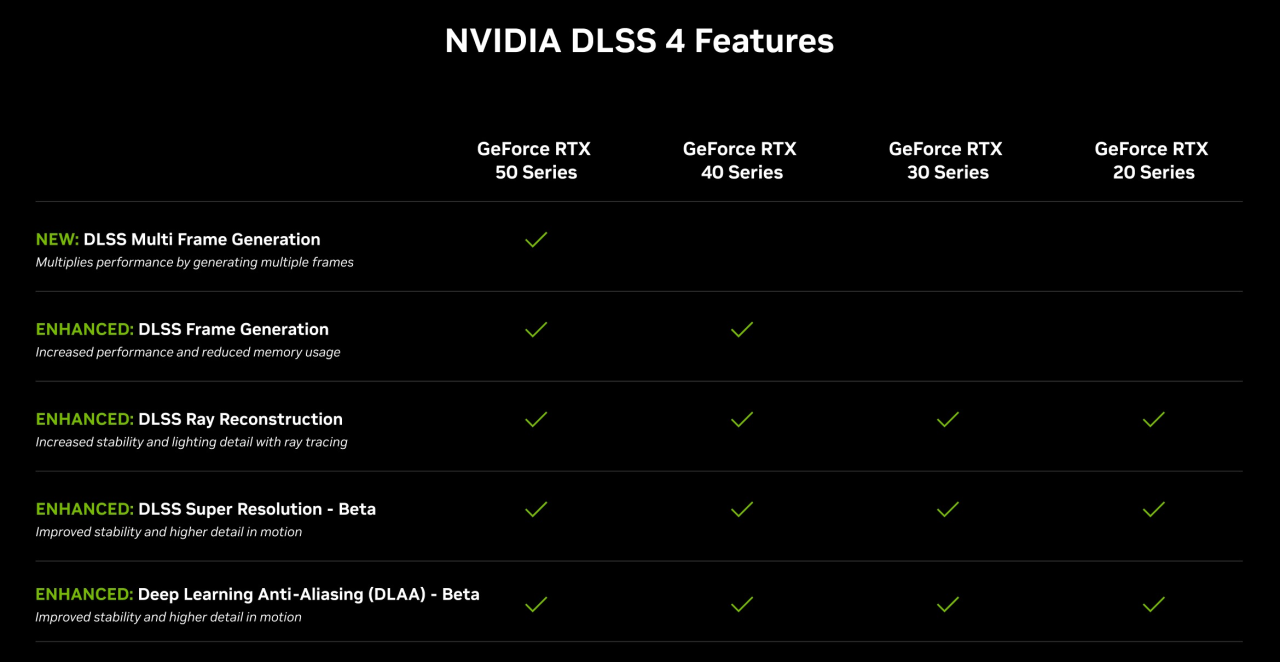Click the GeForce RTX 50 Series column header
Image resolution: width=1280 pixels, height=662 pixels.
(534, 160)
